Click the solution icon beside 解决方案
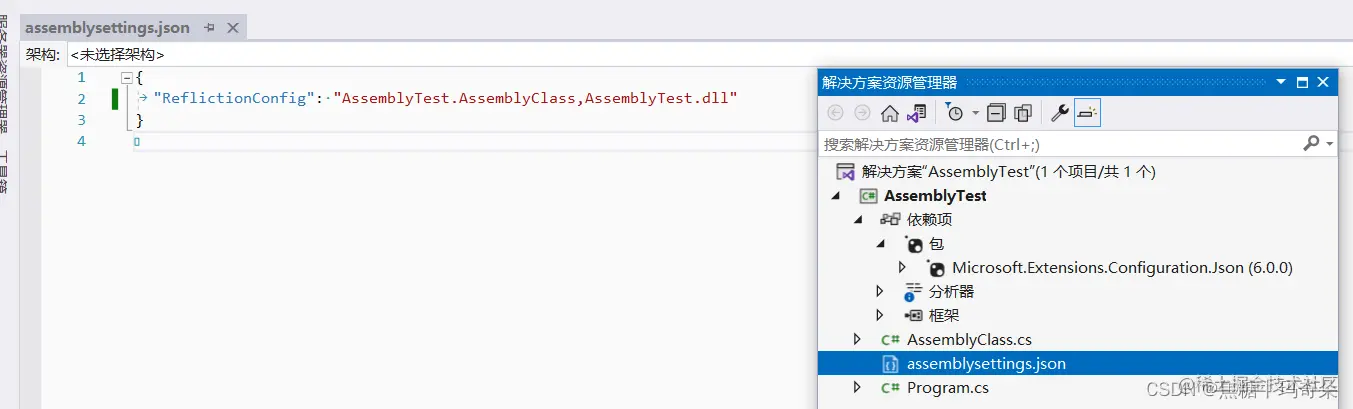1353x409 pixels. (x=845, y=171)
